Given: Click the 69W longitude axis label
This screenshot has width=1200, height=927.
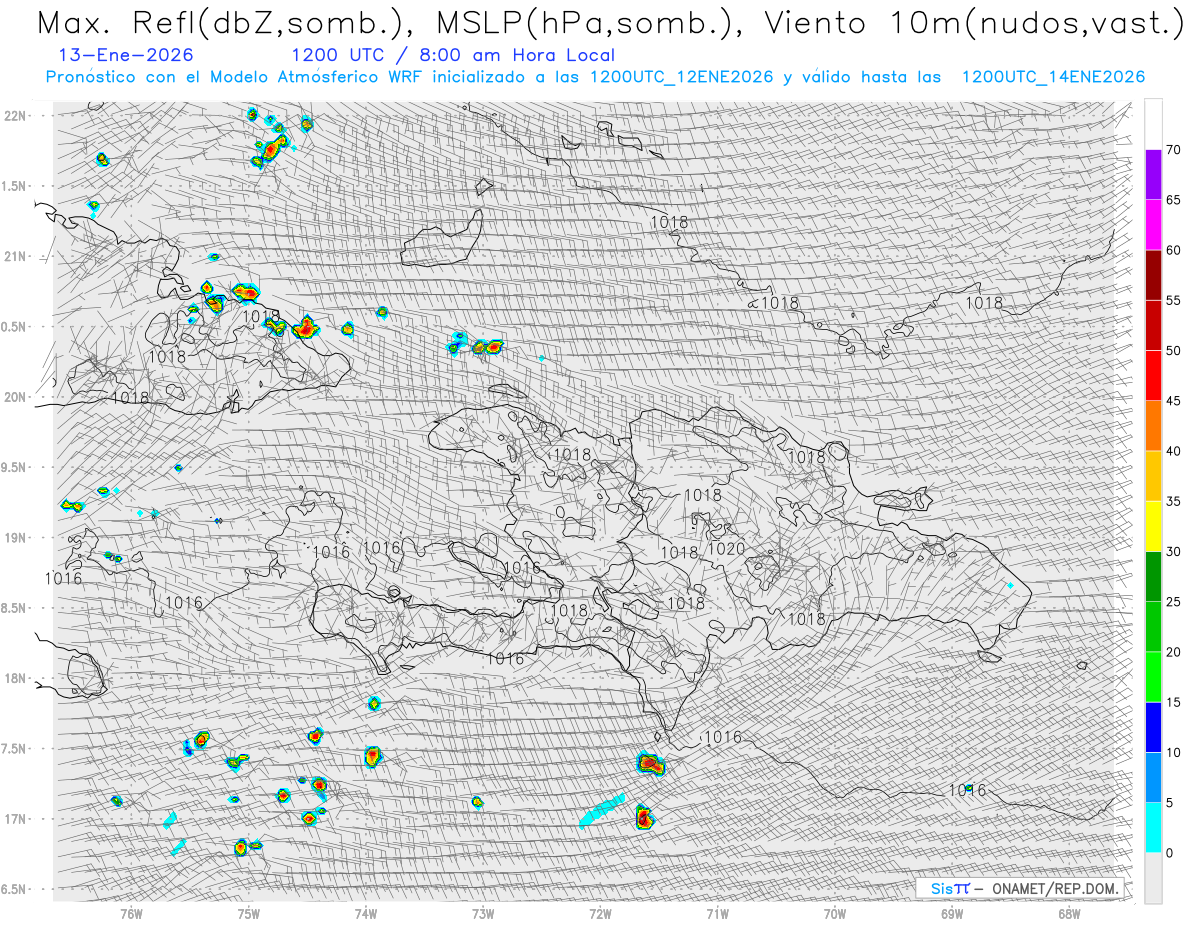Looking at the screenshot, I should point(952,913).
